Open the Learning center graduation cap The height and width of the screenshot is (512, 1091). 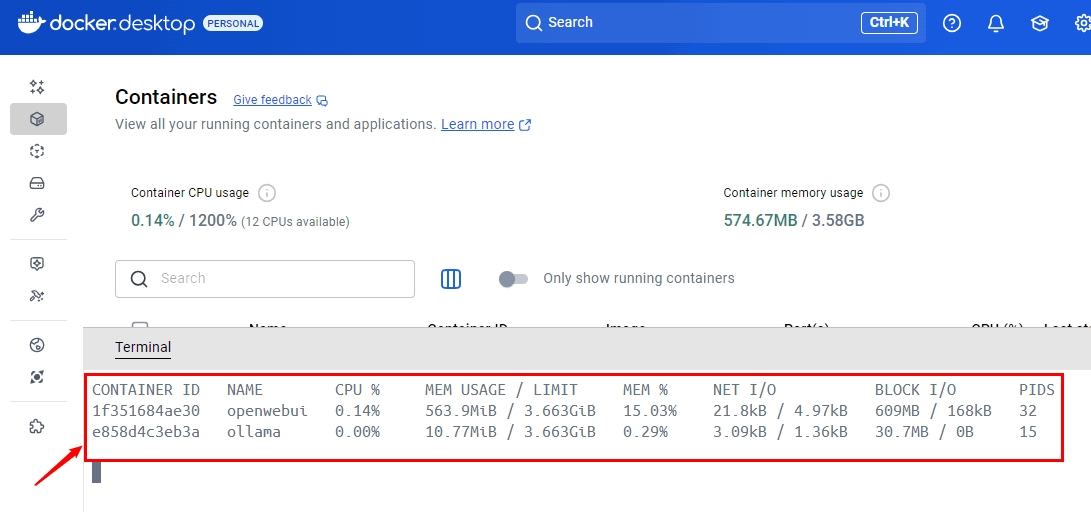(1039, 23)
